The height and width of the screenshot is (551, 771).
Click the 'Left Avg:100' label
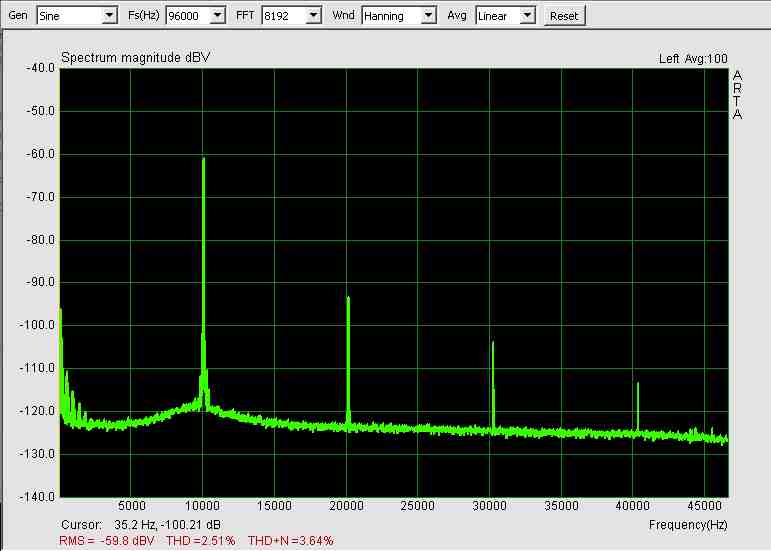coord(693,59)
